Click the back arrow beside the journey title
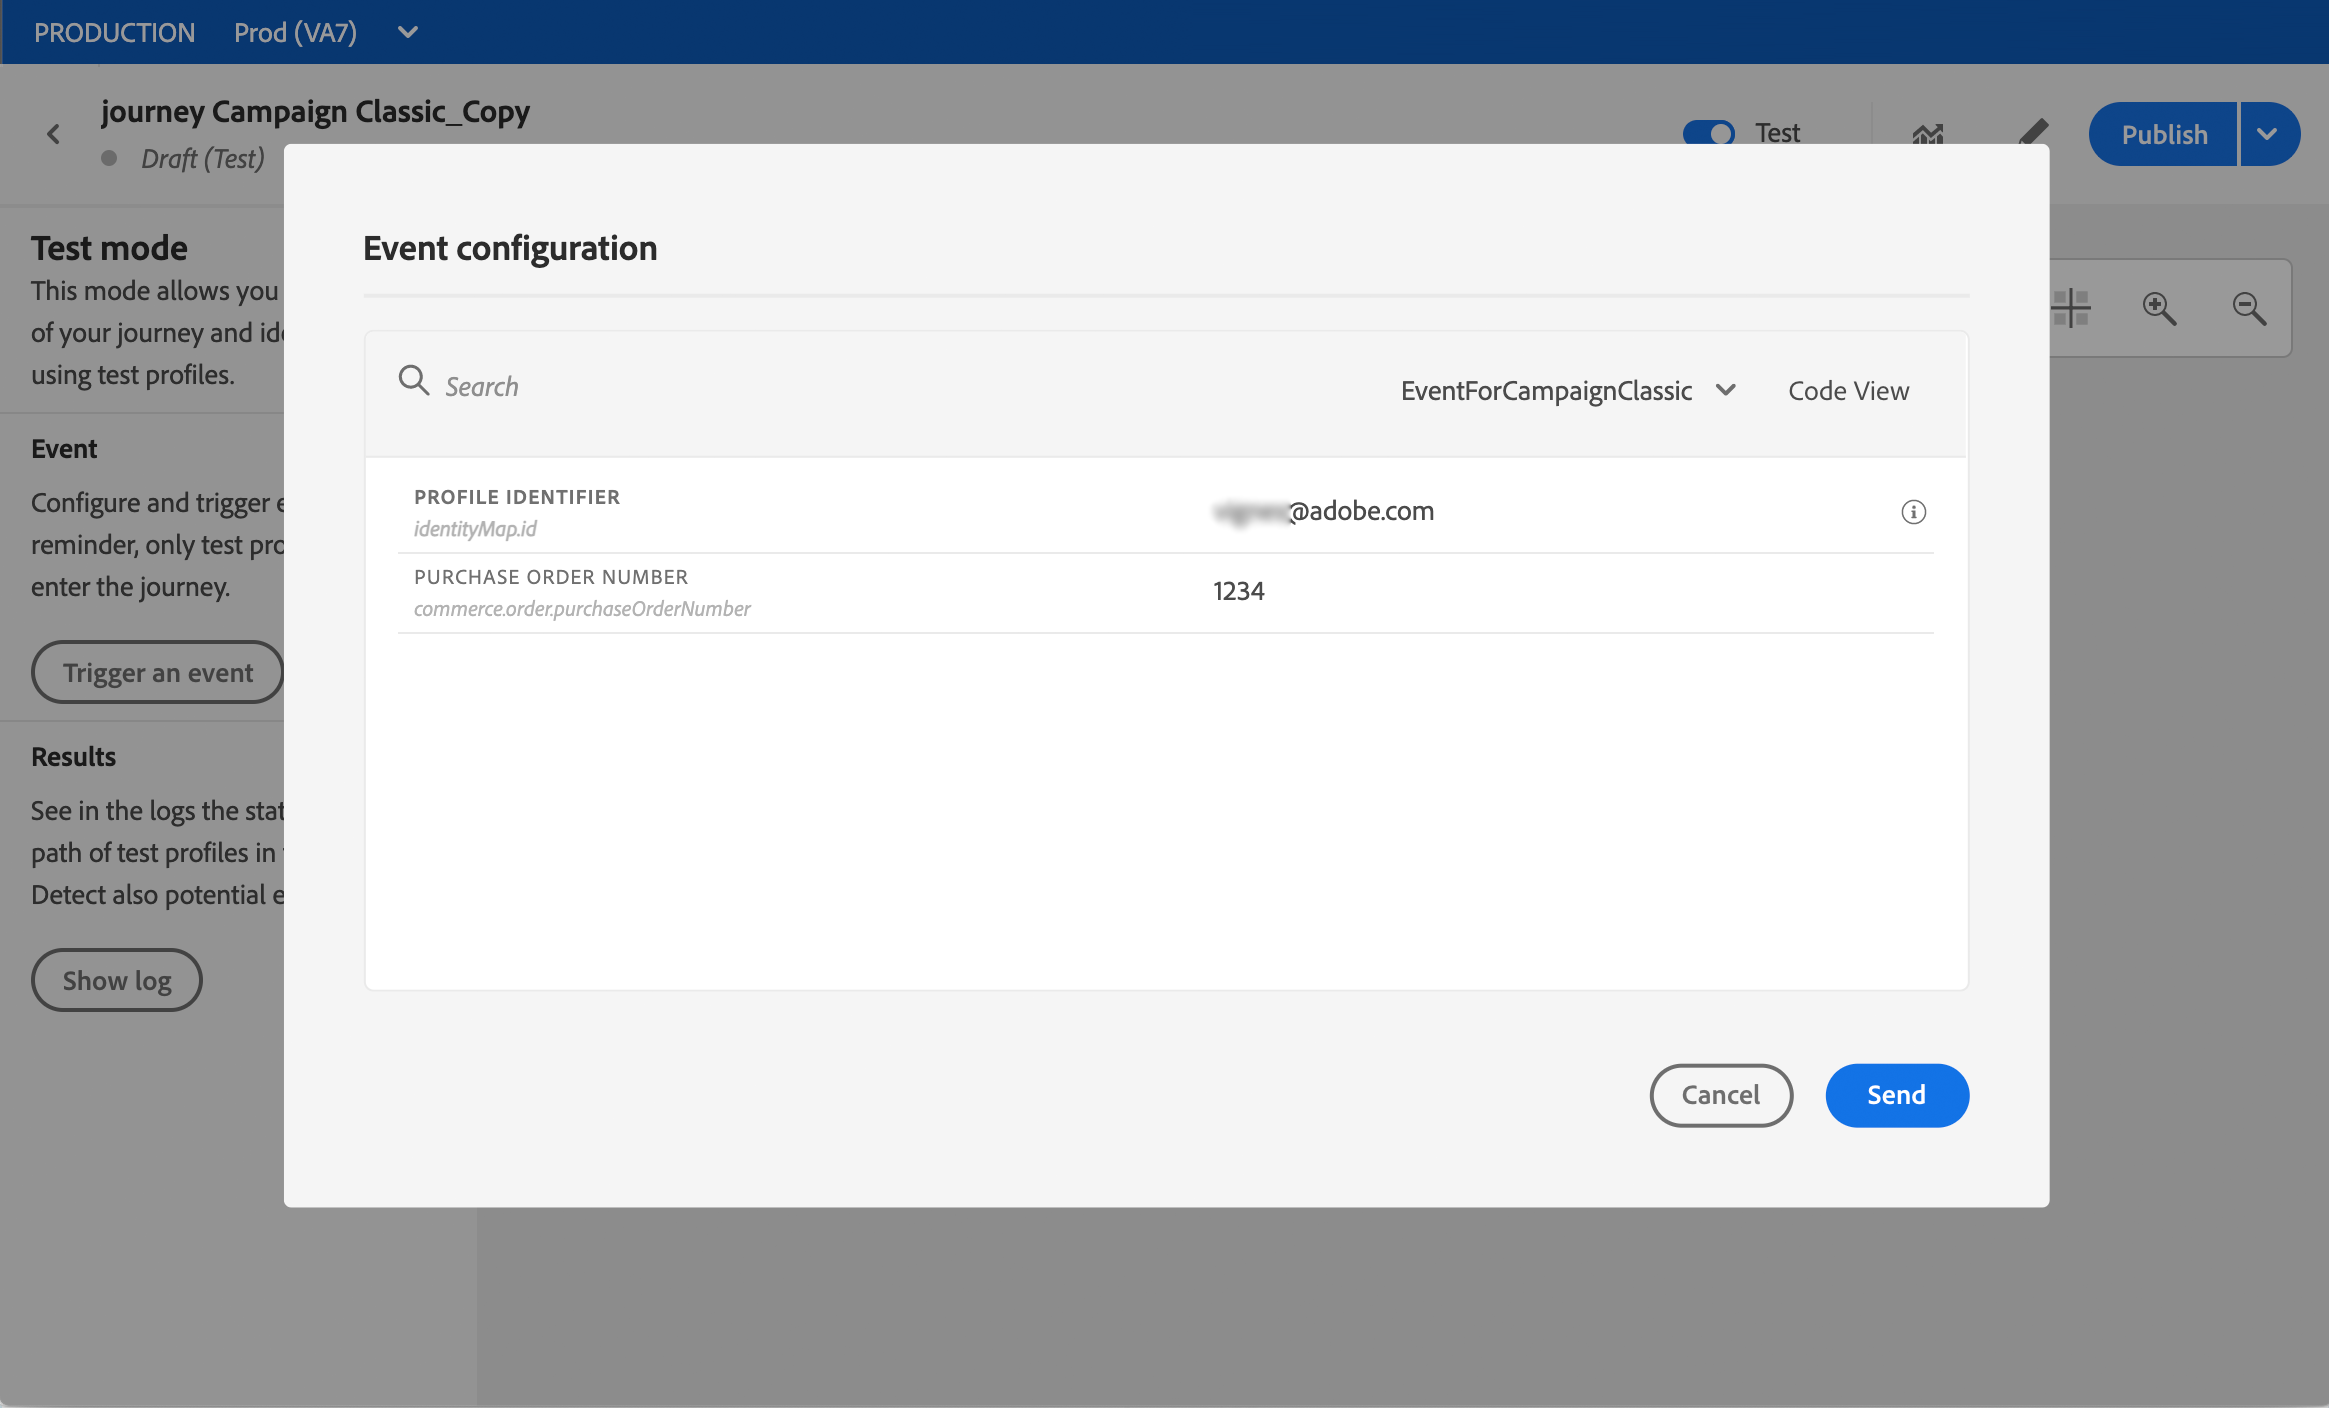The height and width of the screenshot is (1408, 2329). click(x=54, y=134)
